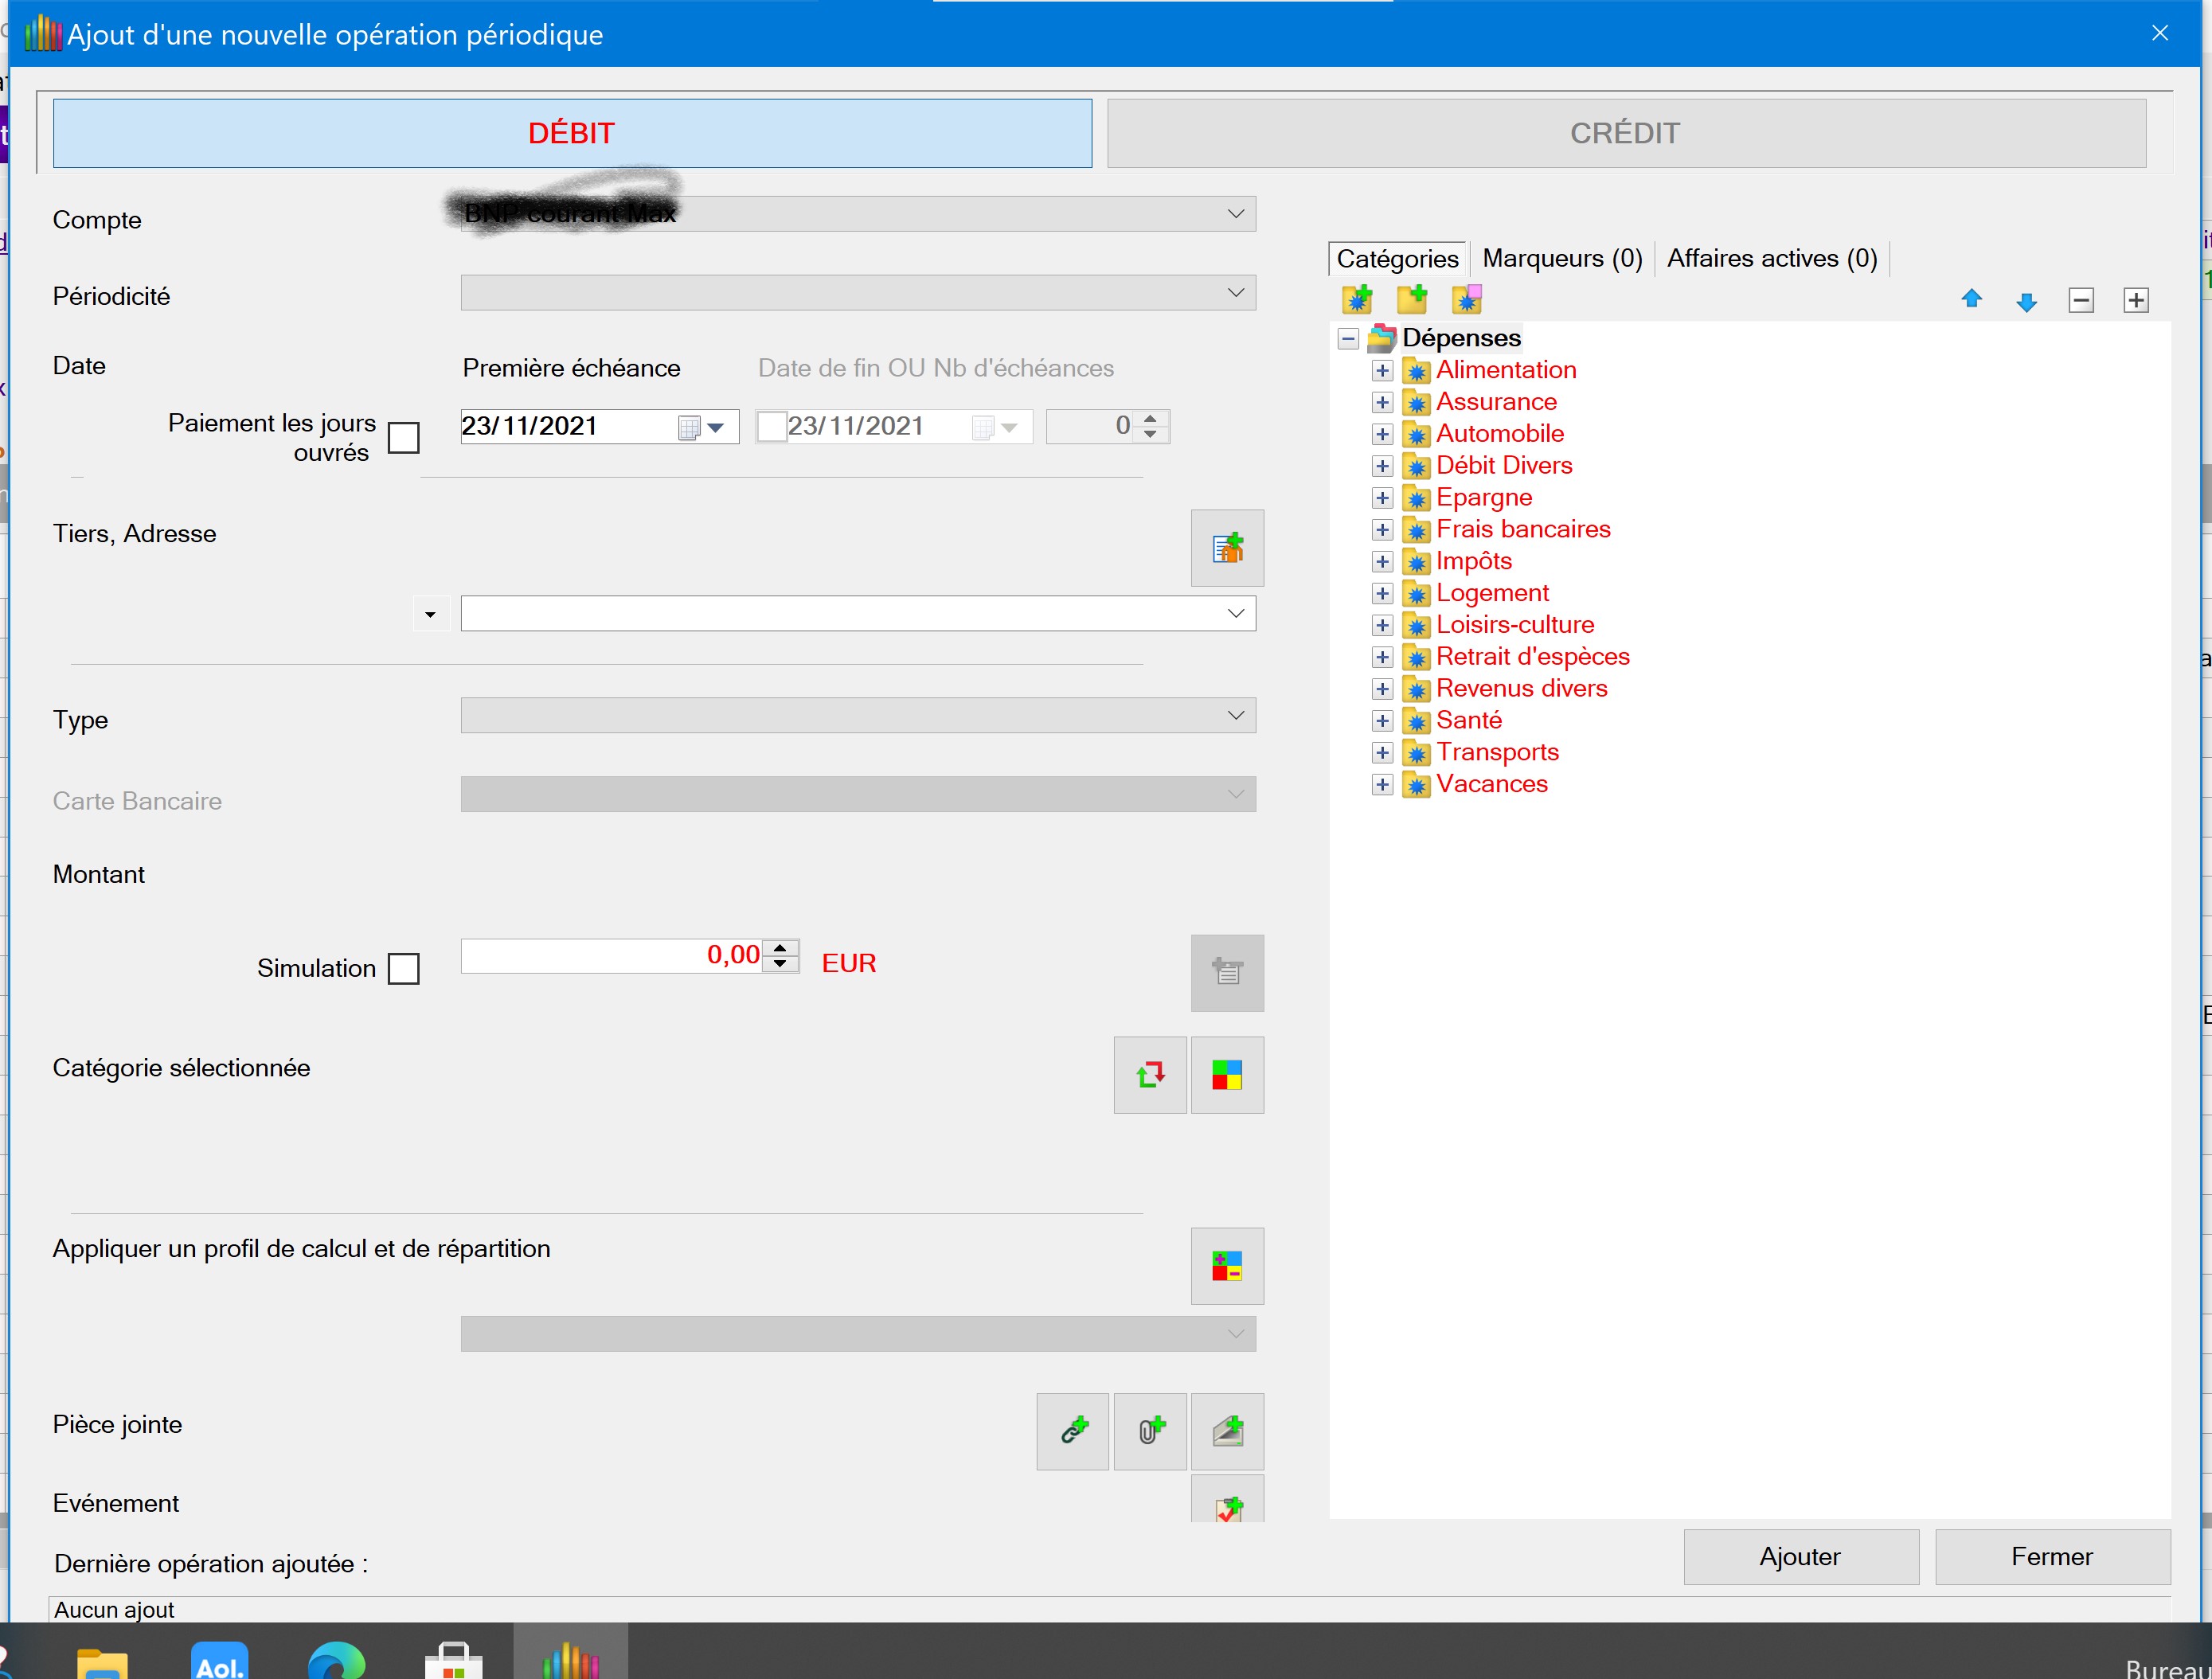Open the colored category split squares icon
This screenshot has width=2212, height=1679.
pyautogui.click(x=1227, y=1075)
